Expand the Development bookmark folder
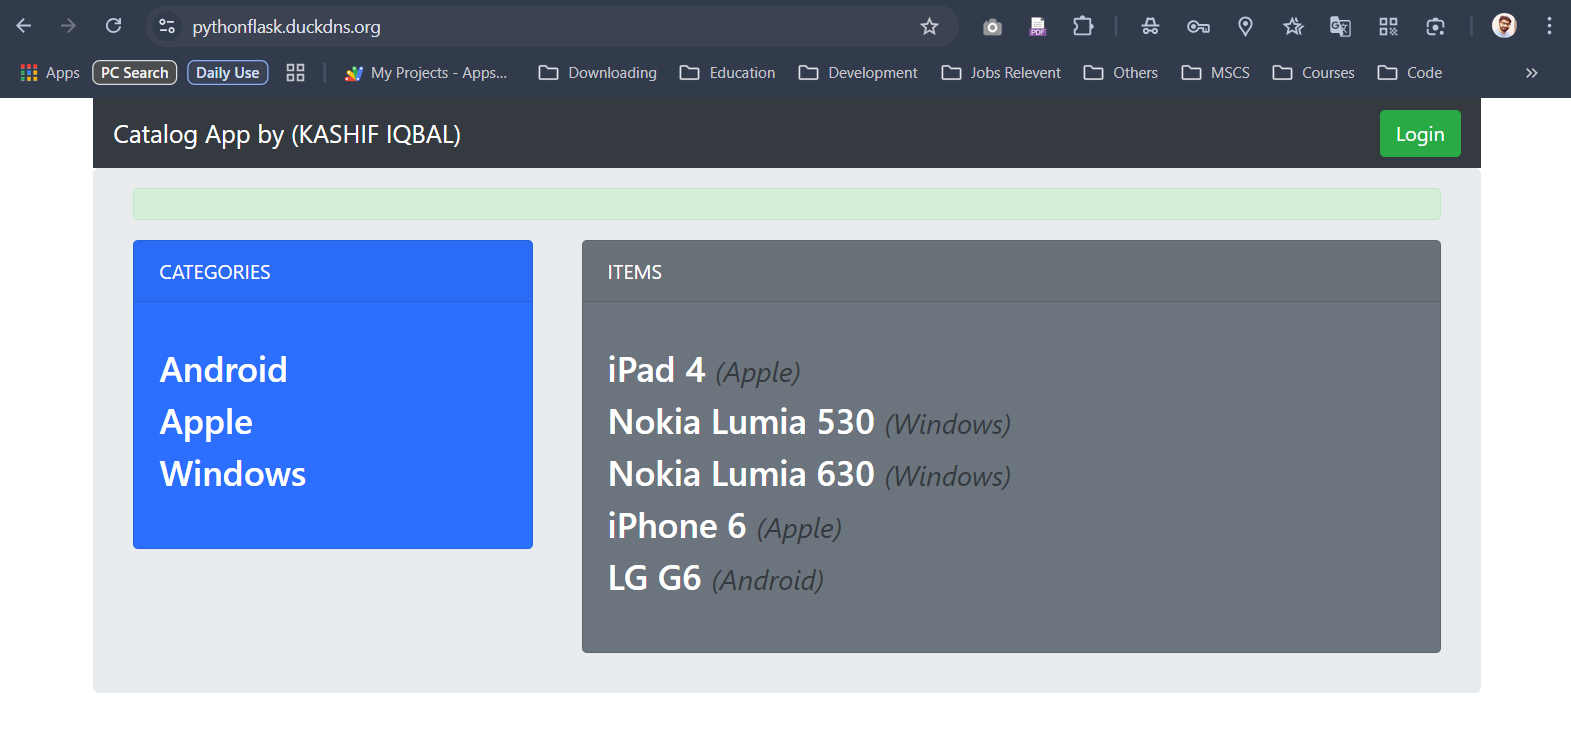 (x=858, y=73)
